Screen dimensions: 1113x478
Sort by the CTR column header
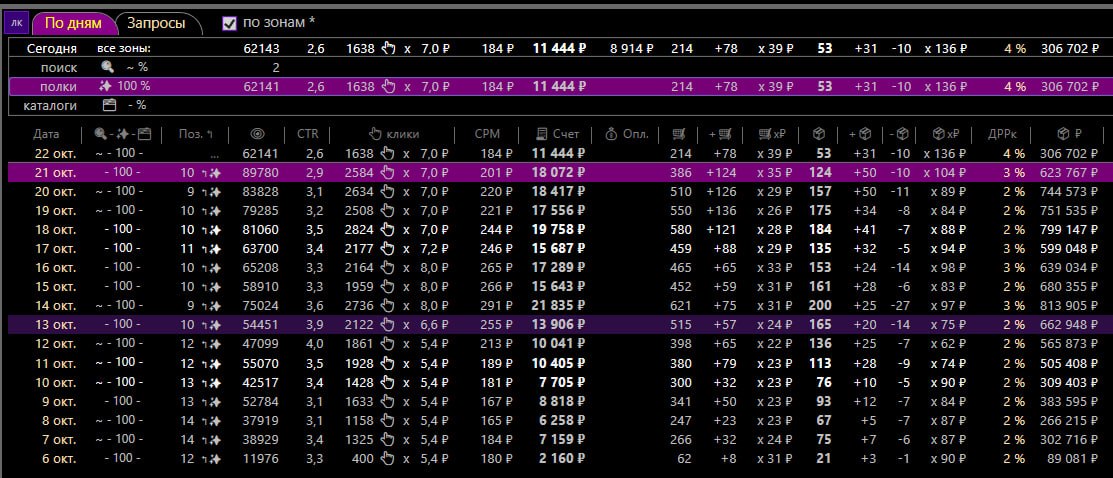[307, 134]
